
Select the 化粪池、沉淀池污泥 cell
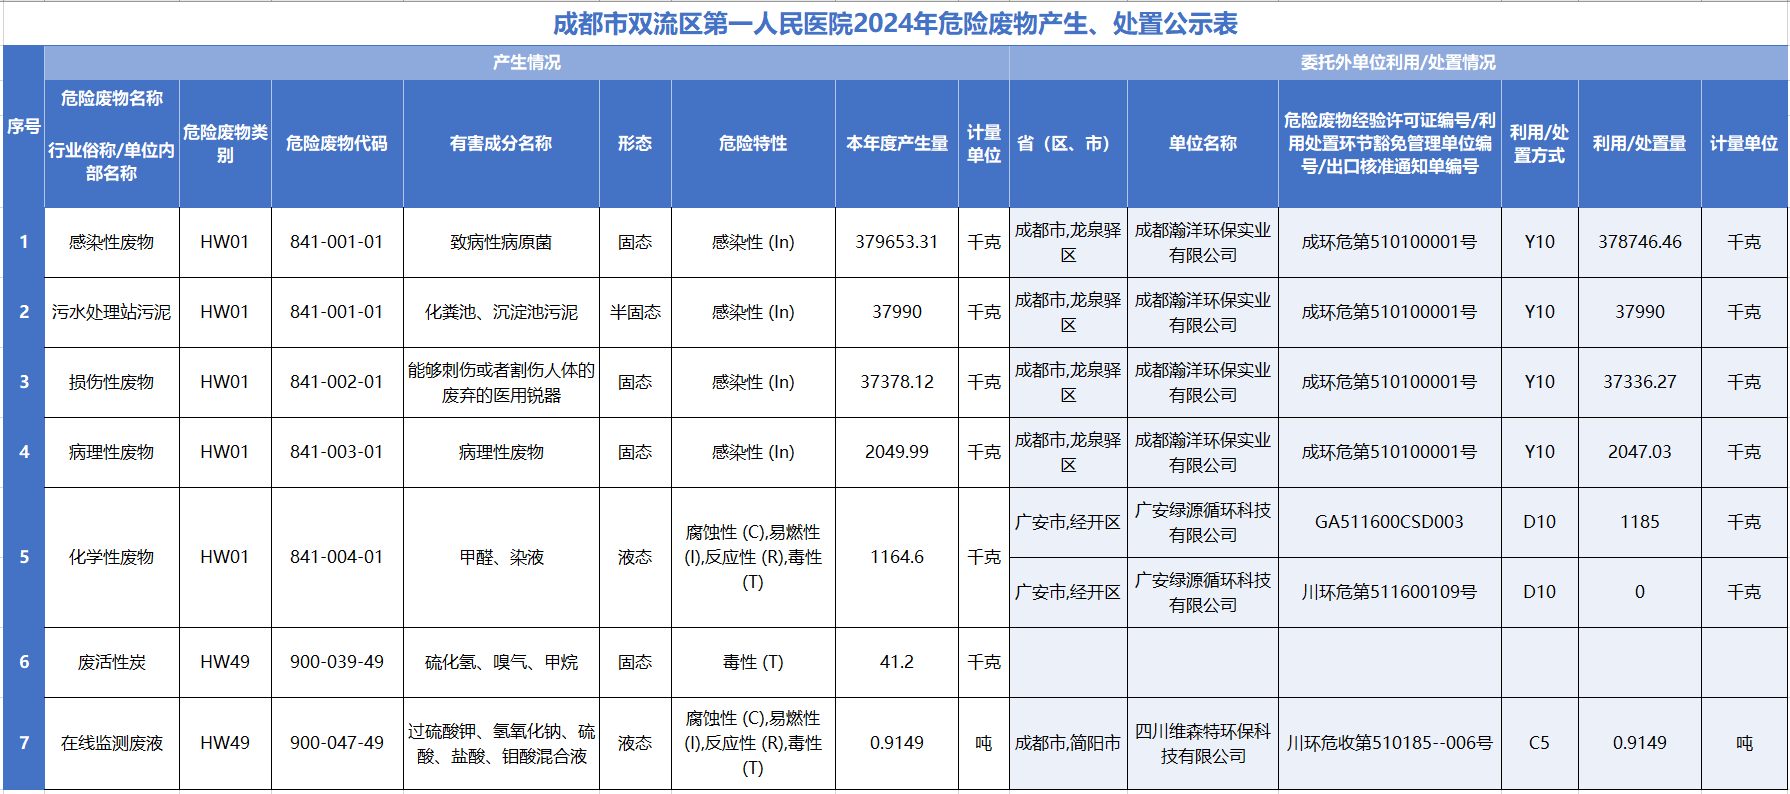coord(501,312)
